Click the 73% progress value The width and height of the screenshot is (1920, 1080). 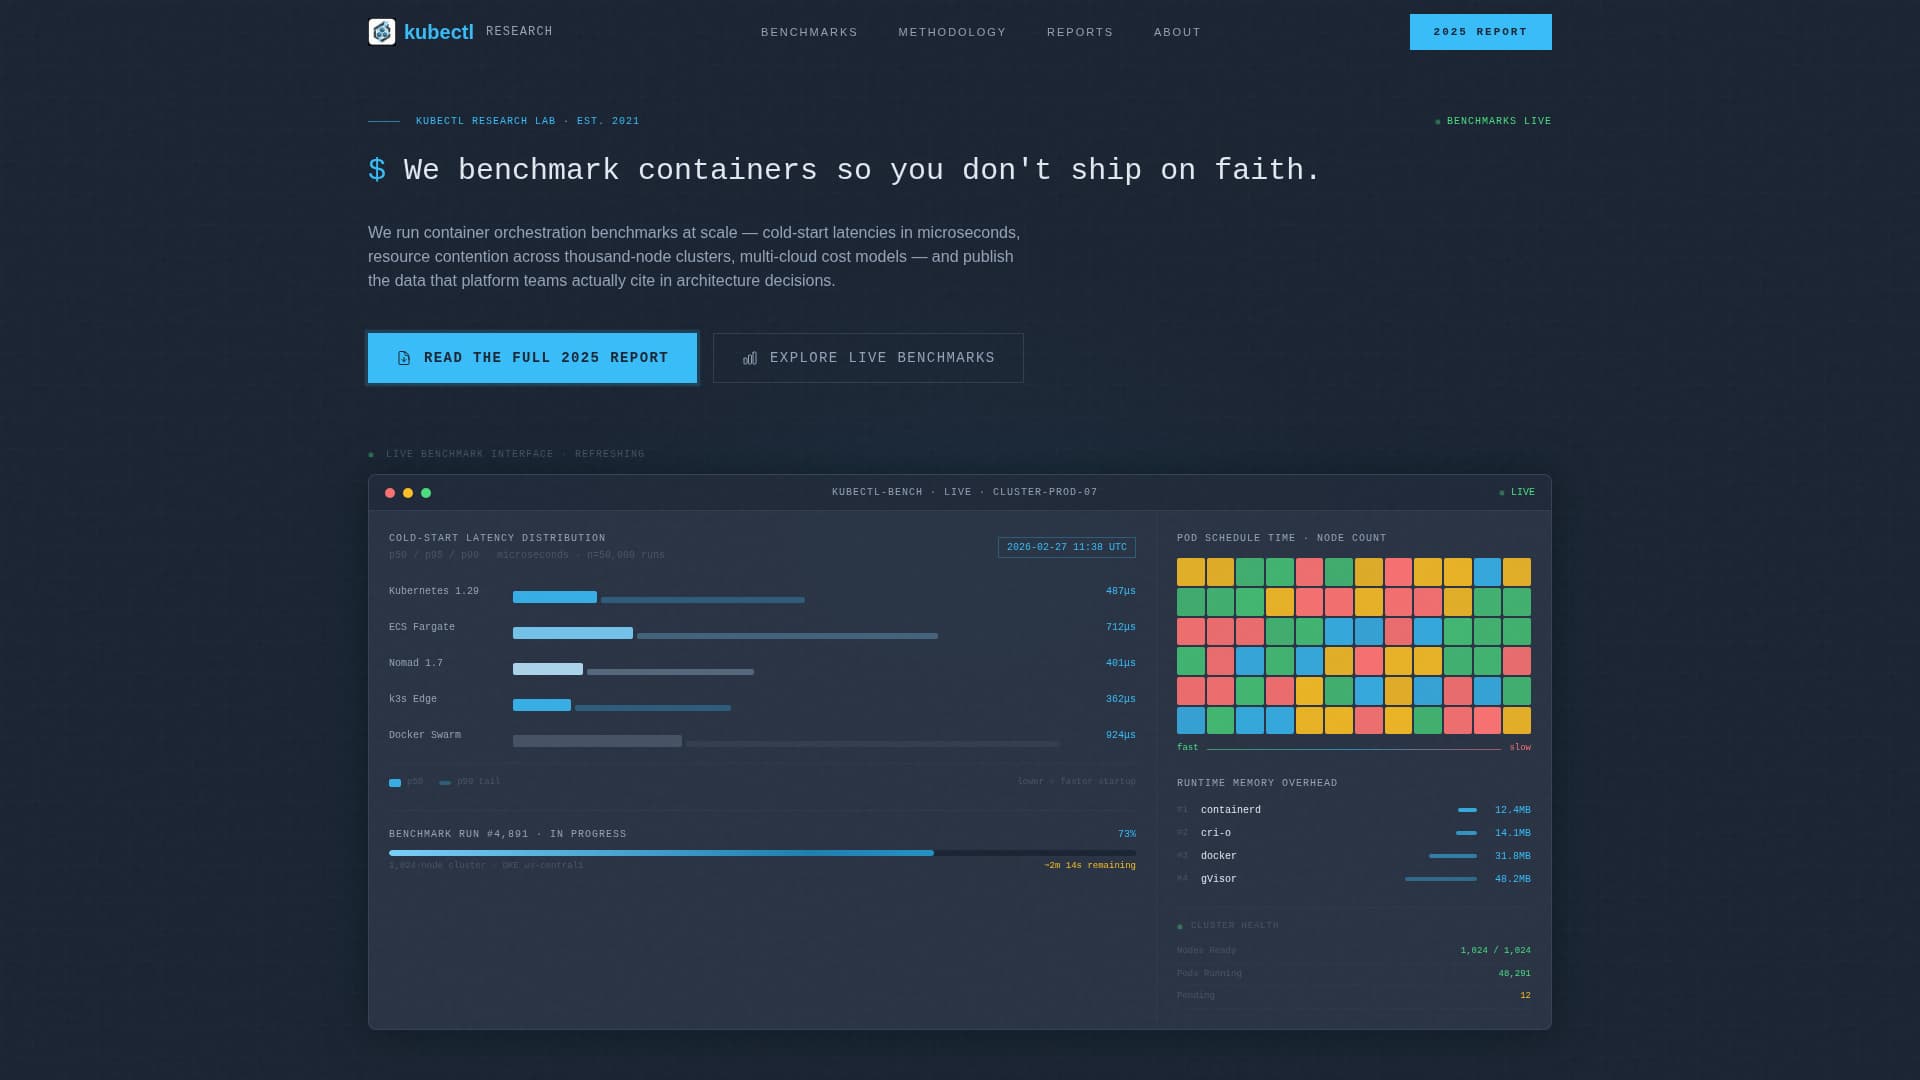(1127, 834)
